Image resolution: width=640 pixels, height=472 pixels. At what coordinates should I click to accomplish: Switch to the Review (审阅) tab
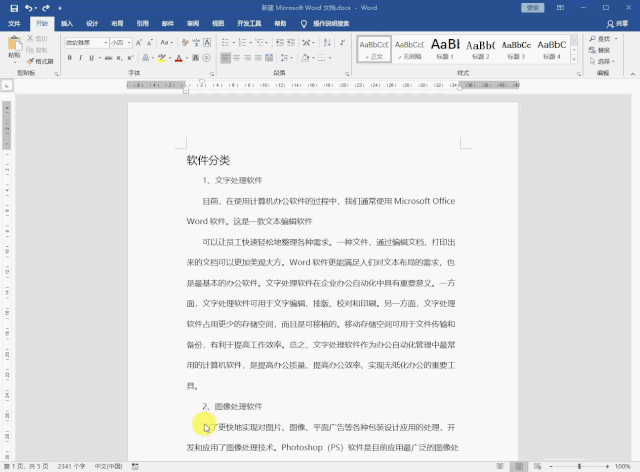(x=193, y=23)
